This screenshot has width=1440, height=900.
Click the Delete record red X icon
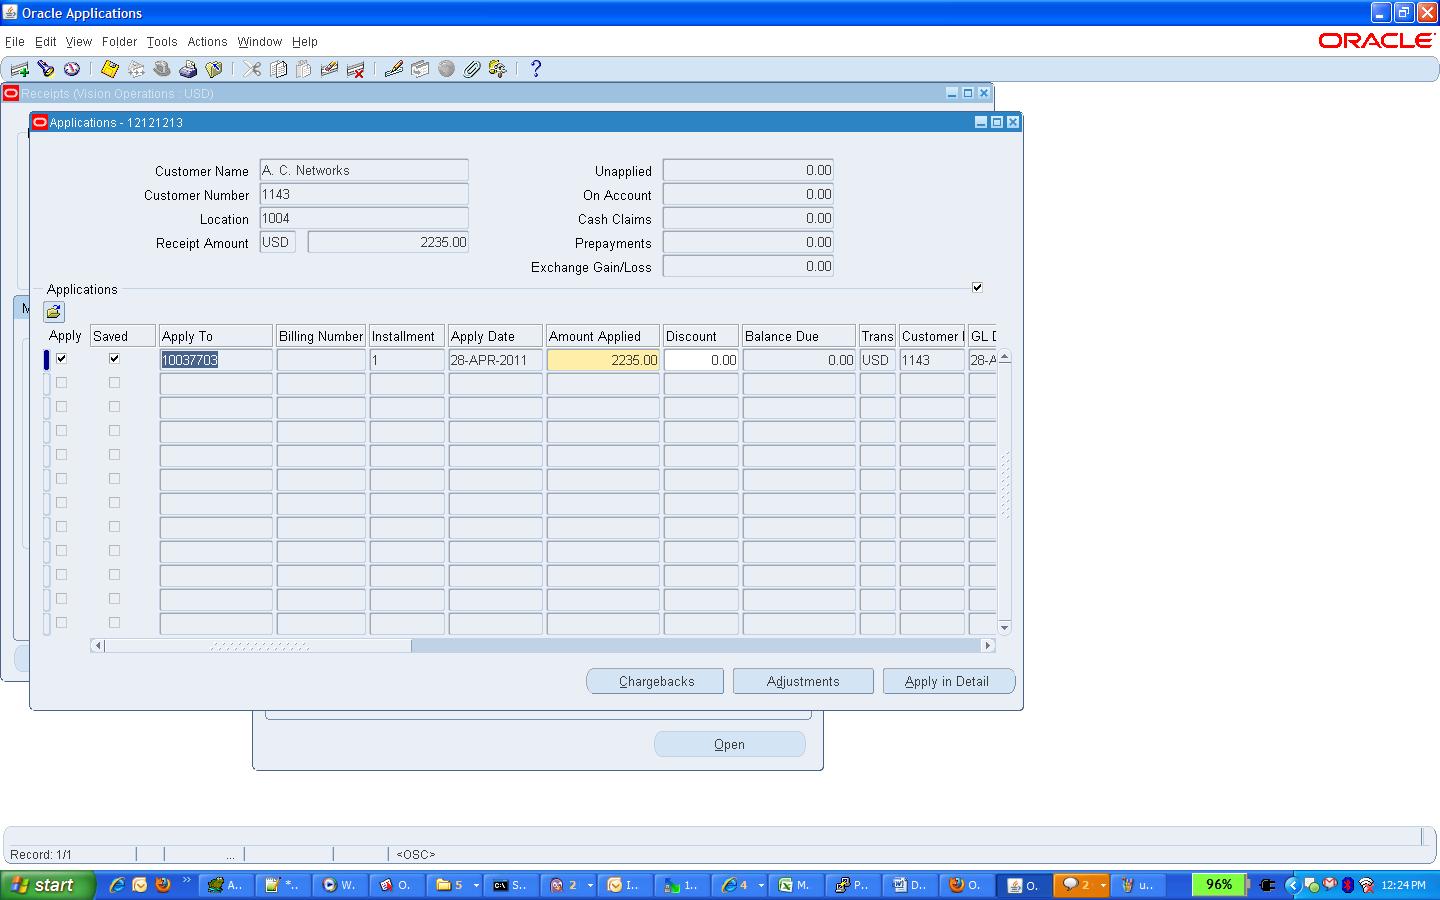pos(355,69)
